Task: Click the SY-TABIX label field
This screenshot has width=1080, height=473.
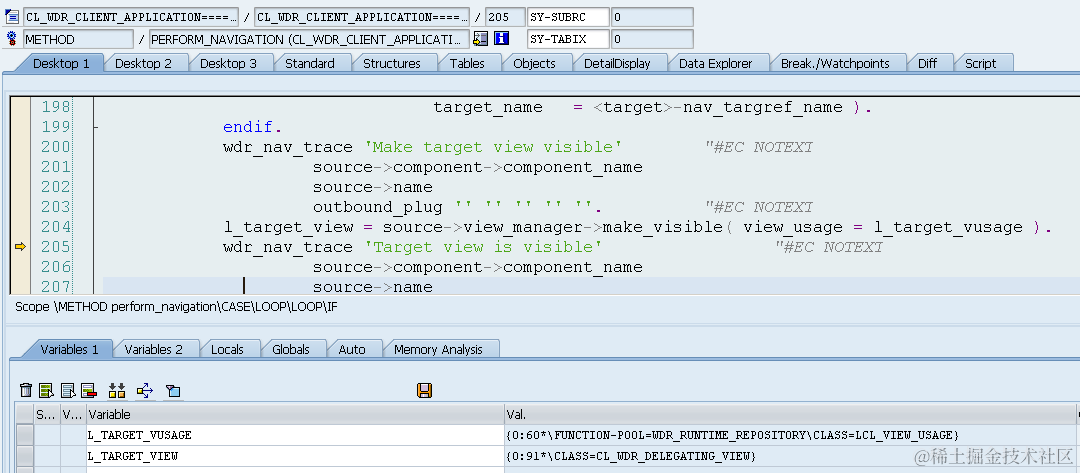Action: (568, 39)
